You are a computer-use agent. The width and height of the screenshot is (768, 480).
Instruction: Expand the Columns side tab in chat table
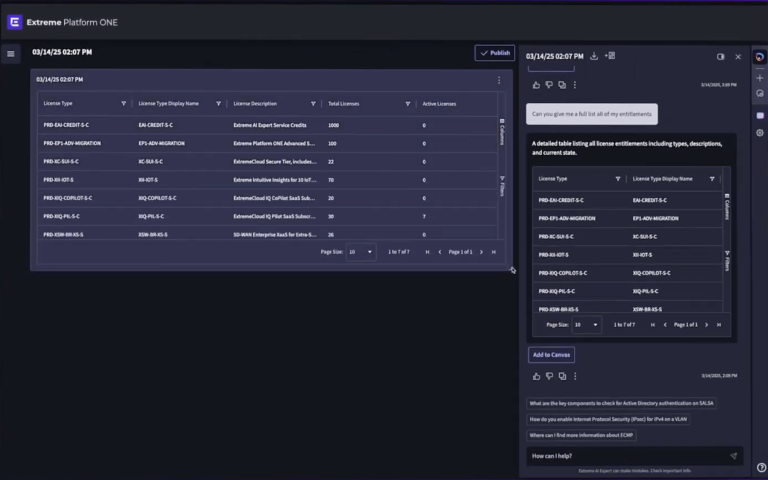(727, 207)
